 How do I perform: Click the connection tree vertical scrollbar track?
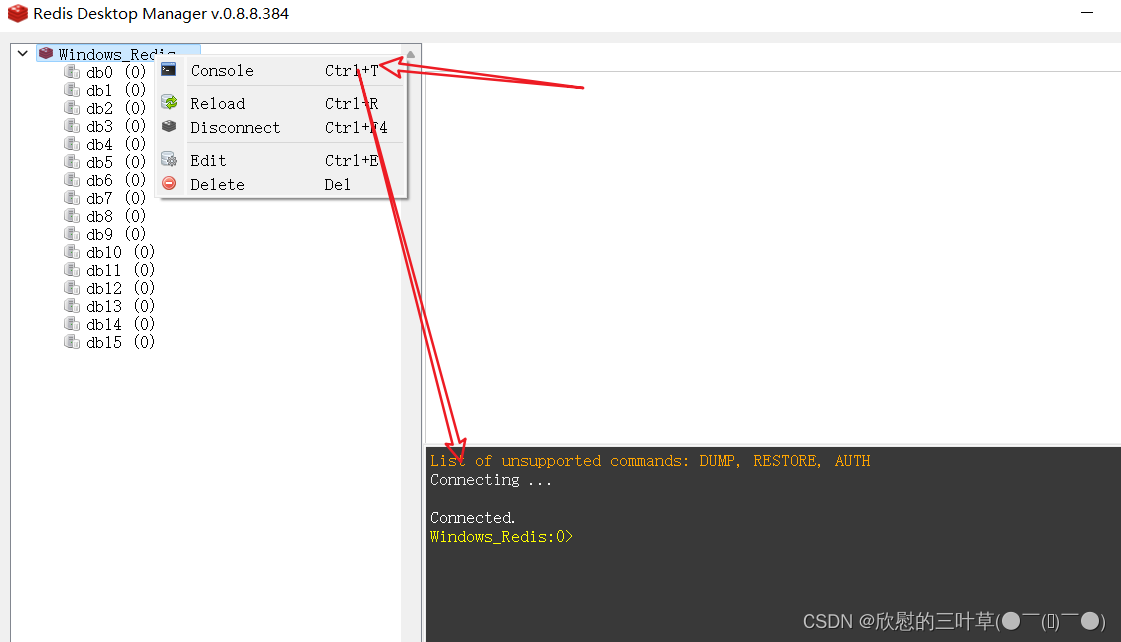(x=410, y=350)
